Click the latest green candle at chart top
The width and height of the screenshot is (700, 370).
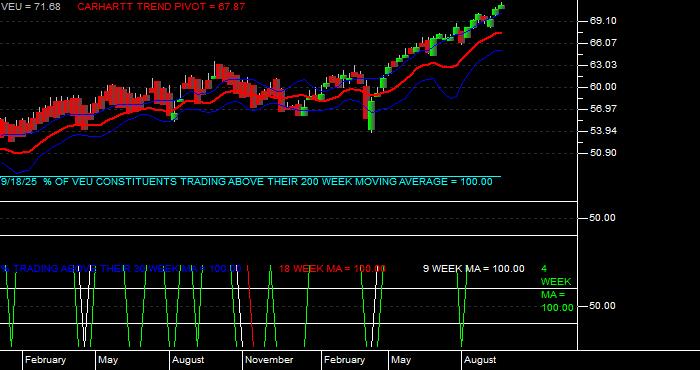pos(501,6)
